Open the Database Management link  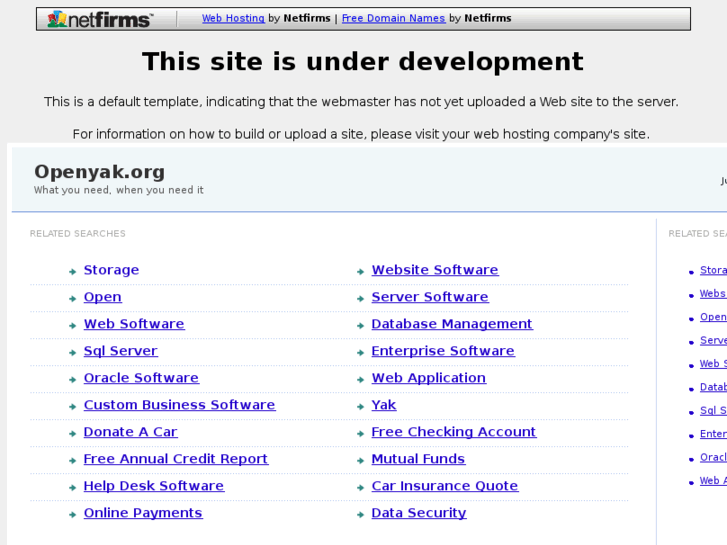452,324
